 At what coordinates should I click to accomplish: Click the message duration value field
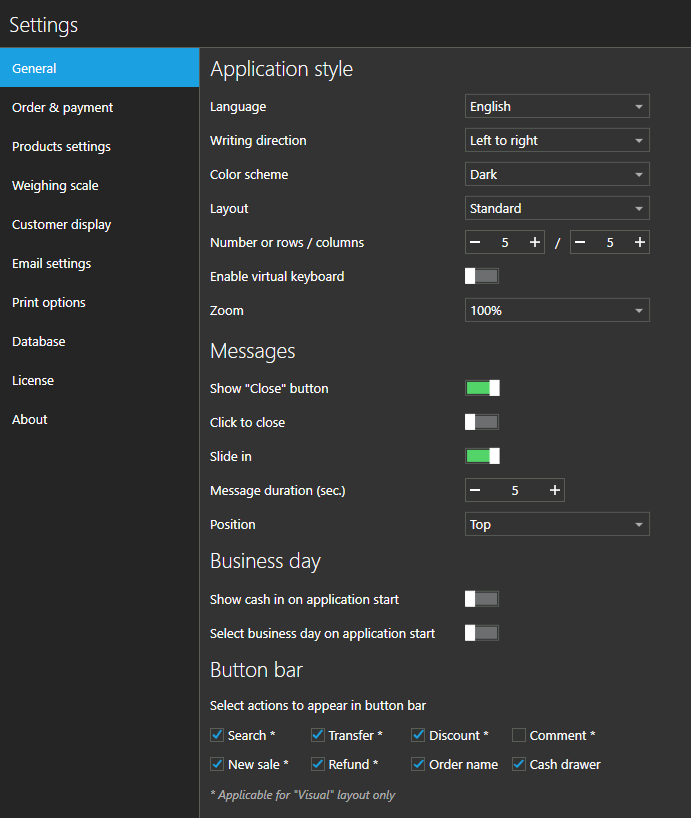515,490
